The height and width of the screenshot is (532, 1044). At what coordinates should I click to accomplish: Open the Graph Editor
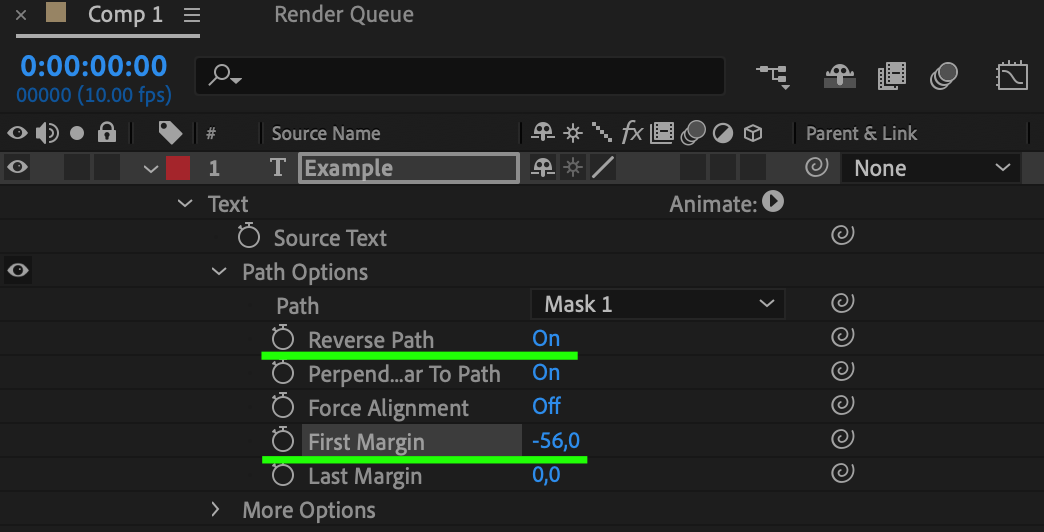1012,77
